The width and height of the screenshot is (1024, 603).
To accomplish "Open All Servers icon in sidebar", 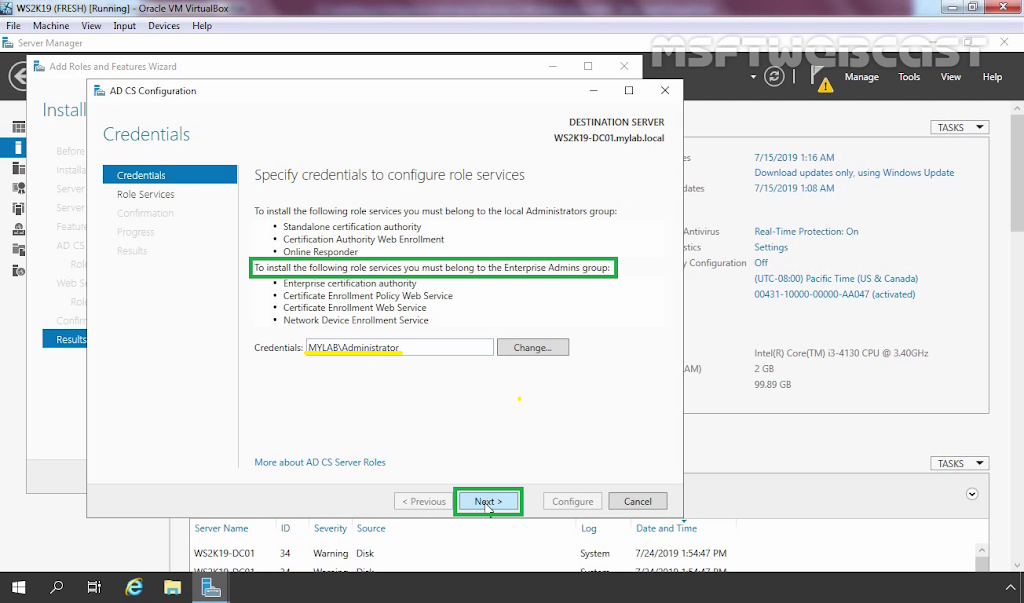I will coord(18,168).
